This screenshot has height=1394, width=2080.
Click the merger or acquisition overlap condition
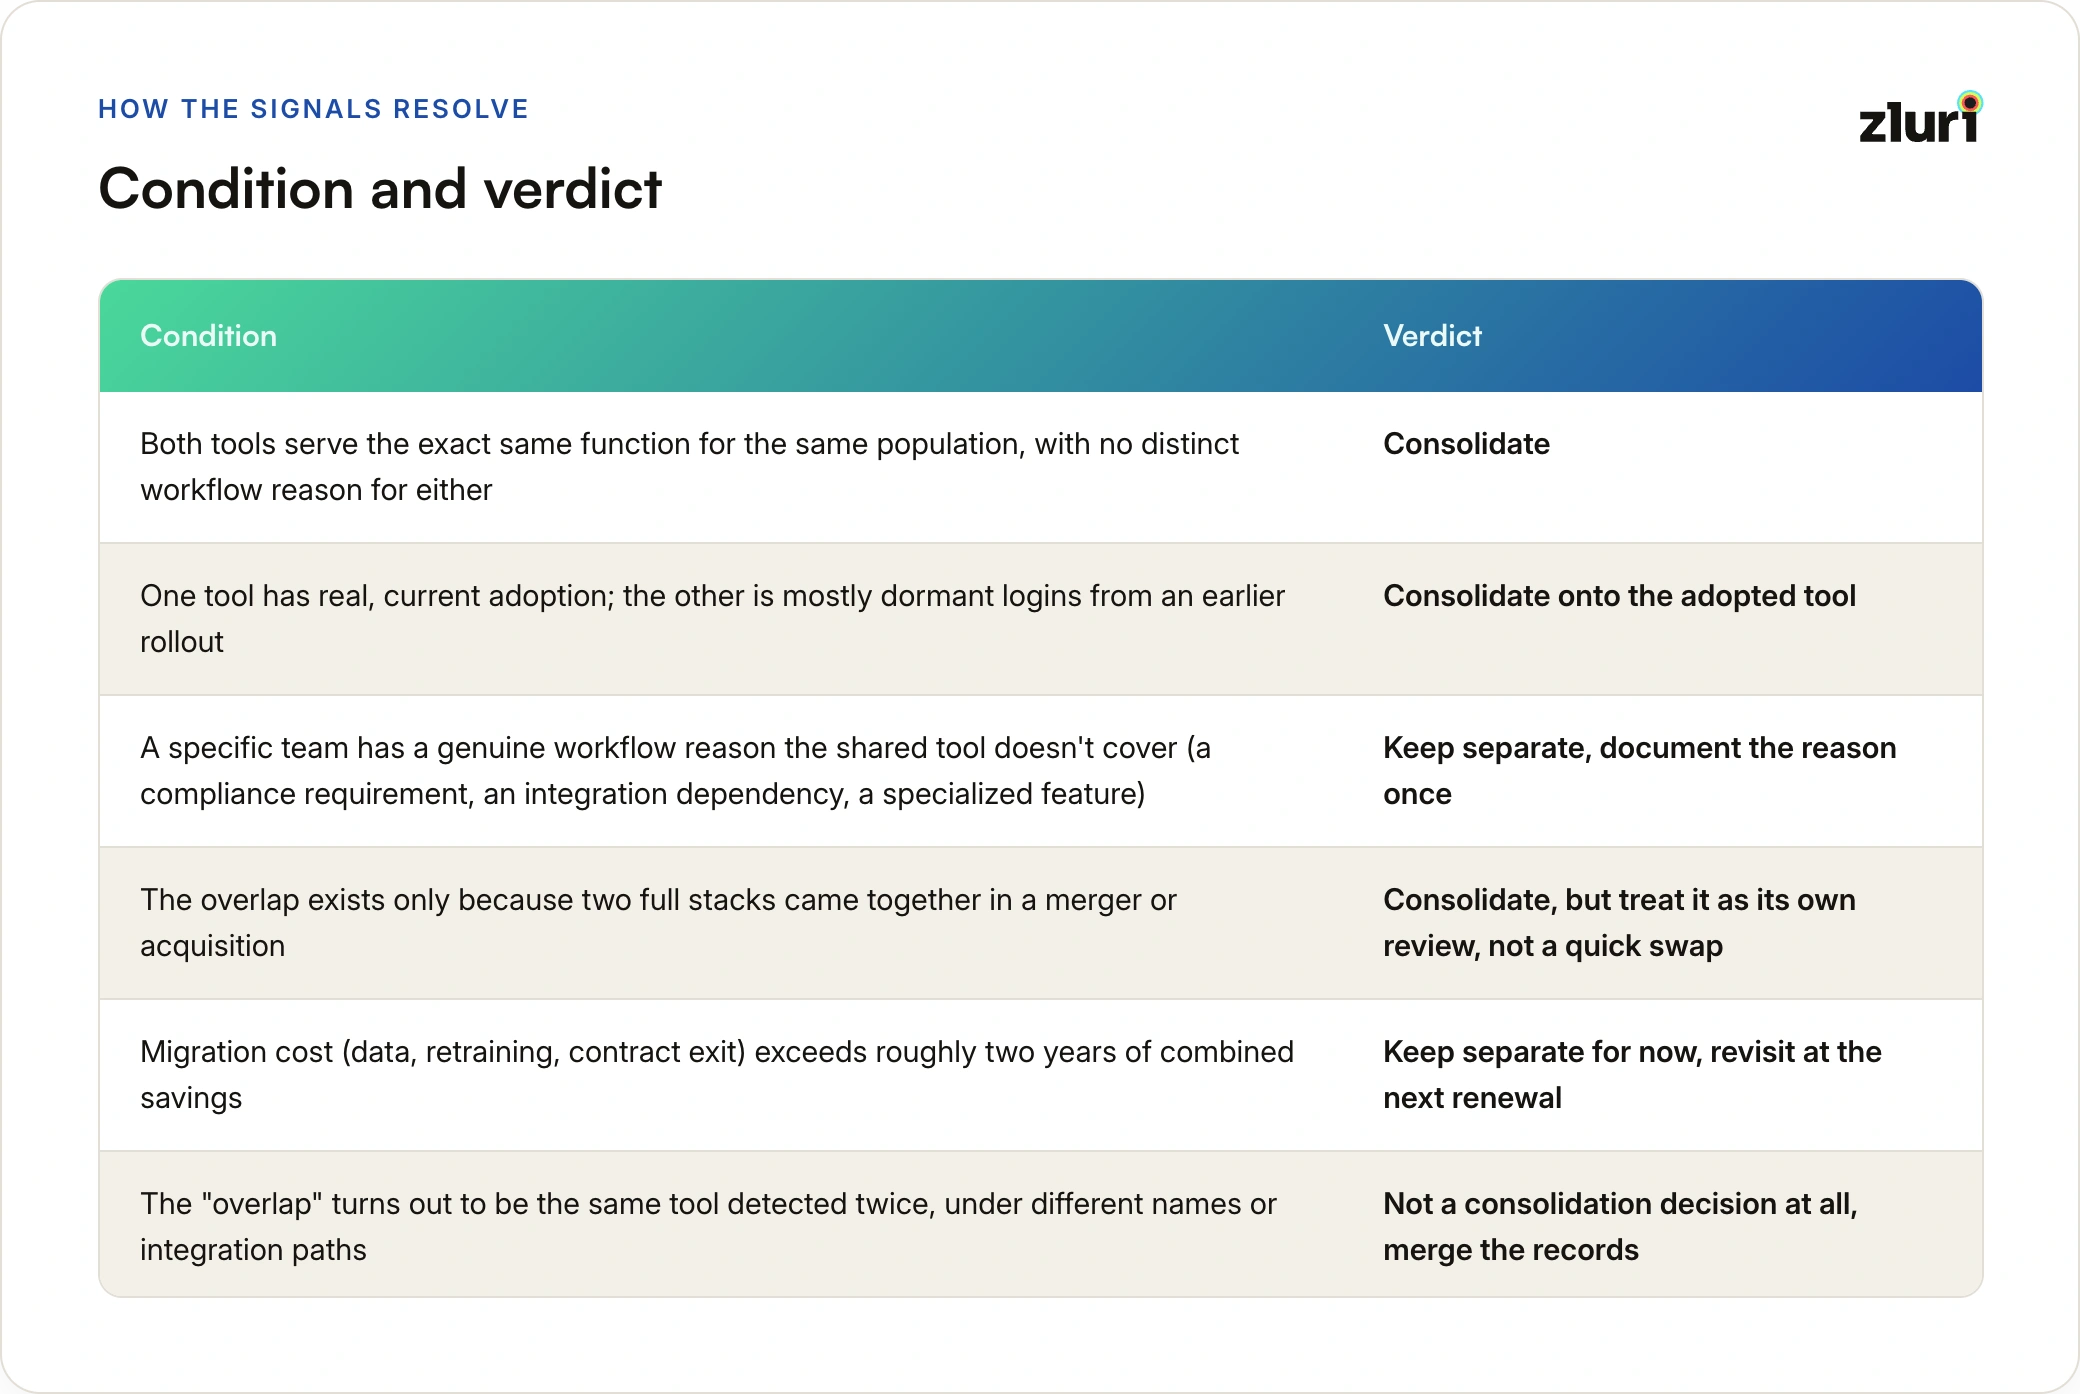[x=658, y=923]
